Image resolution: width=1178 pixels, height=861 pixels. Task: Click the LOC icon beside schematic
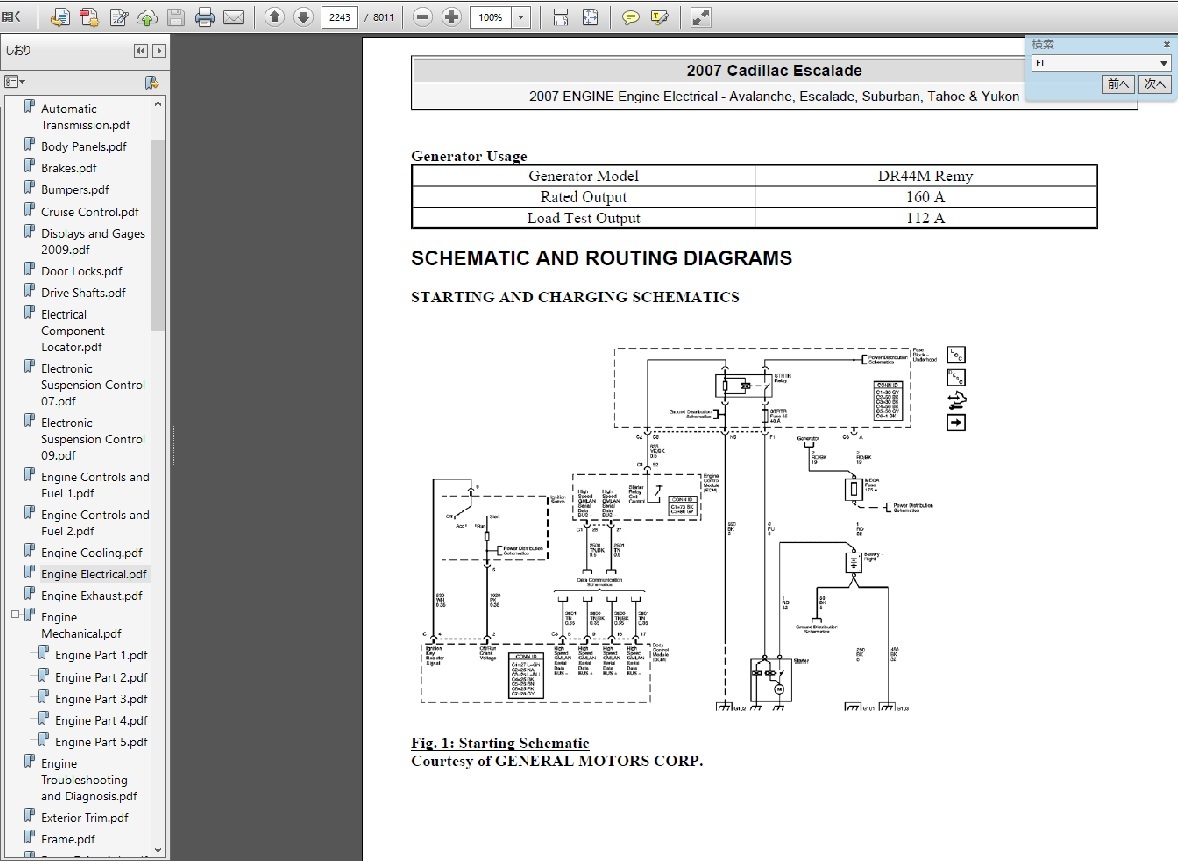[956, 355]
